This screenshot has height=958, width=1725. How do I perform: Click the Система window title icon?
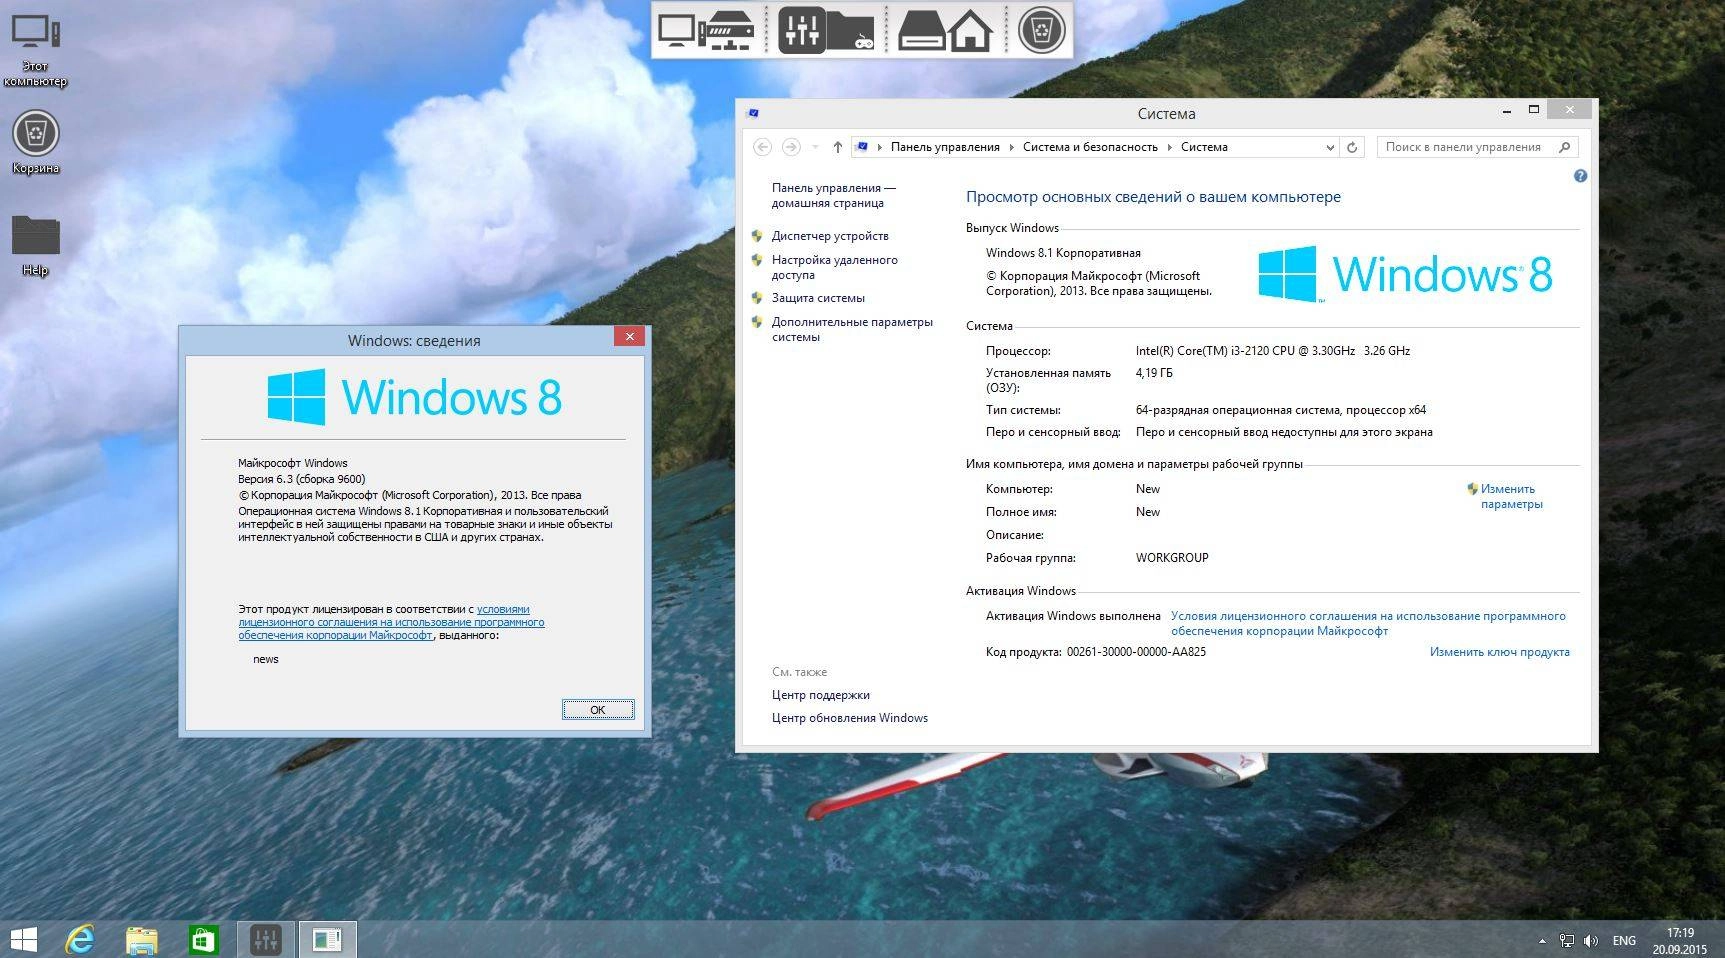(753, 113)
